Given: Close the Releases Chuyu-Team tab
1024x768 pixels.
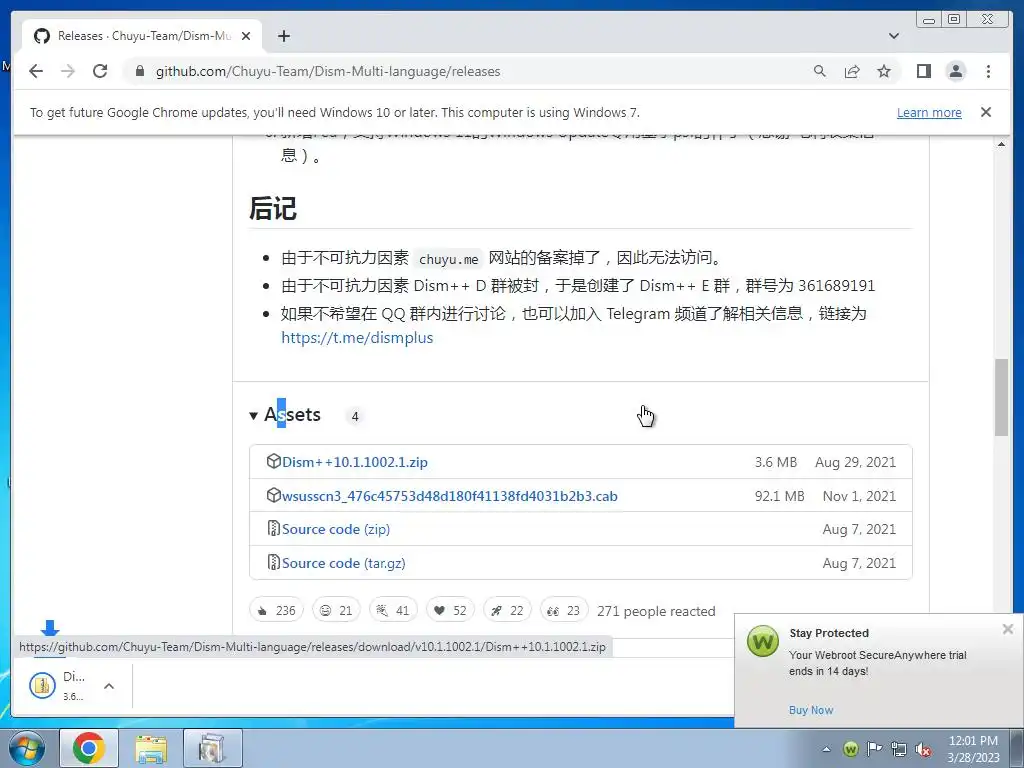Looking at the screenshot, I should (246, 36).
